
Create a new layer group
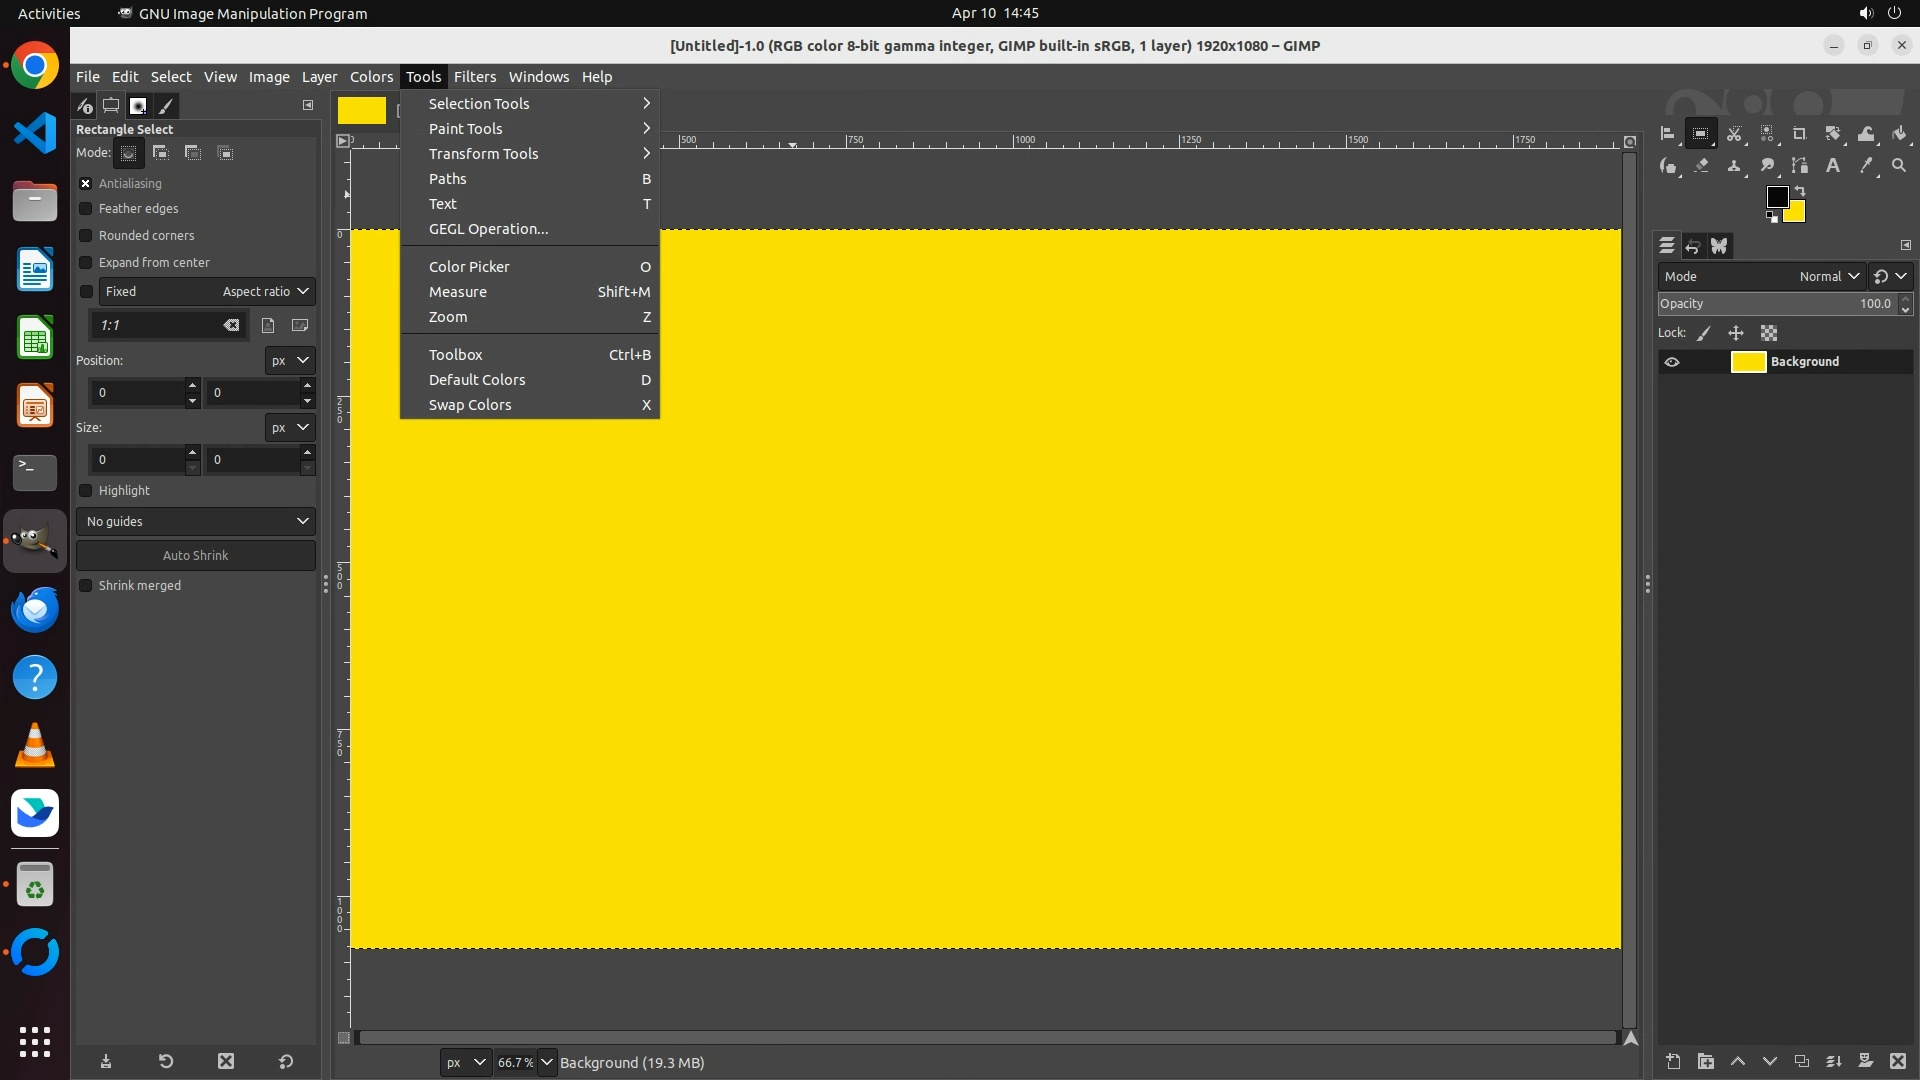pos(1706,1062)
